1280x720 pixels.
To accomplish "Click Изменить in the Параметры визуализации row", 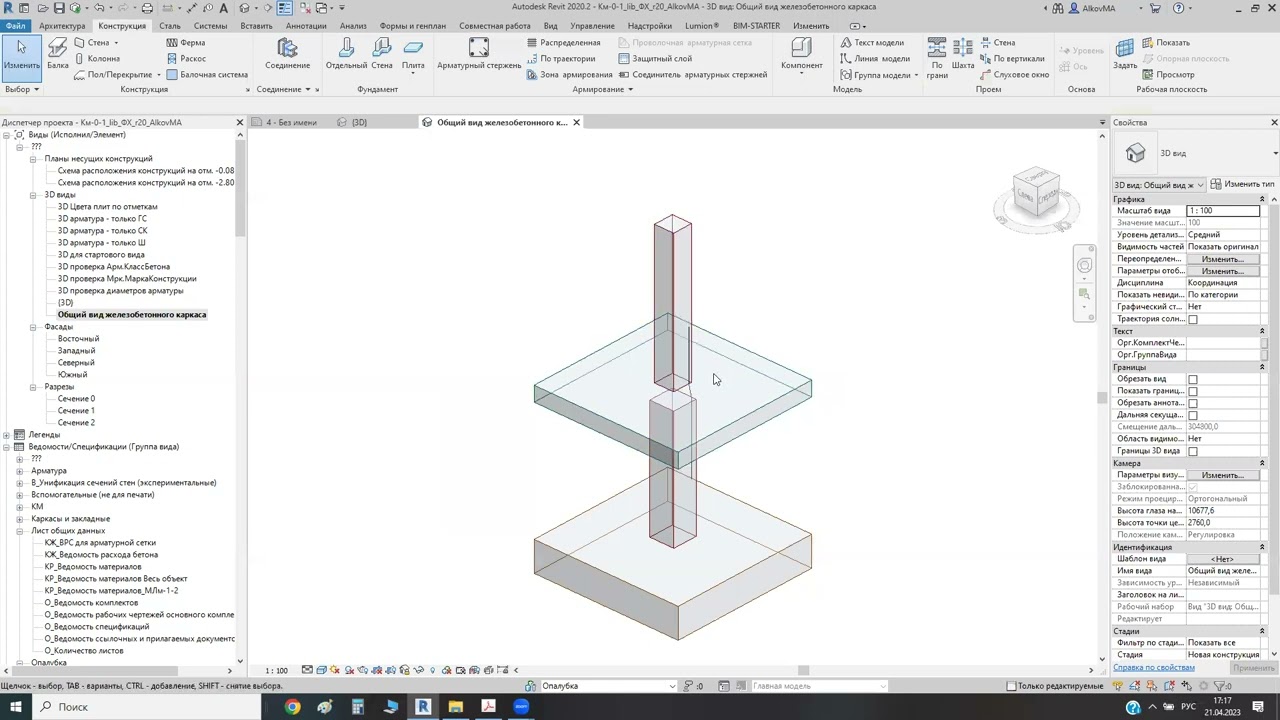I will [x=1222, y=475].
